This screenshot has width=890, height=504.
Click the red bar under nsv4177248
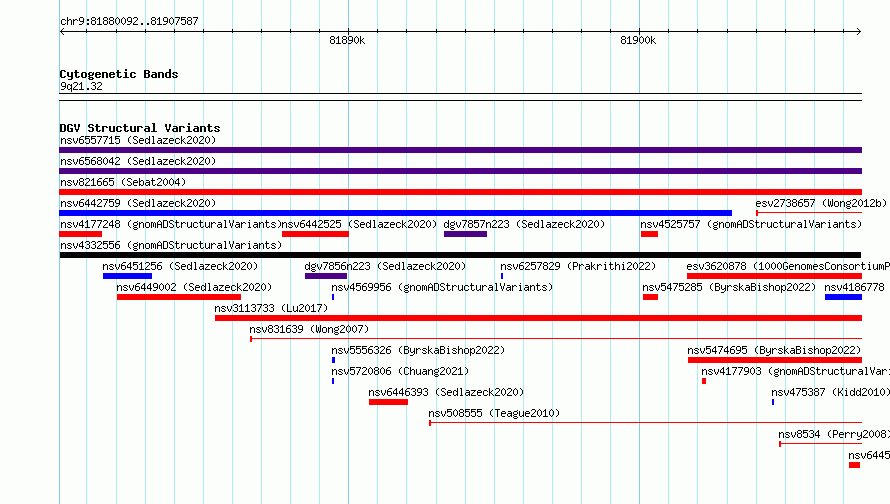81,234
